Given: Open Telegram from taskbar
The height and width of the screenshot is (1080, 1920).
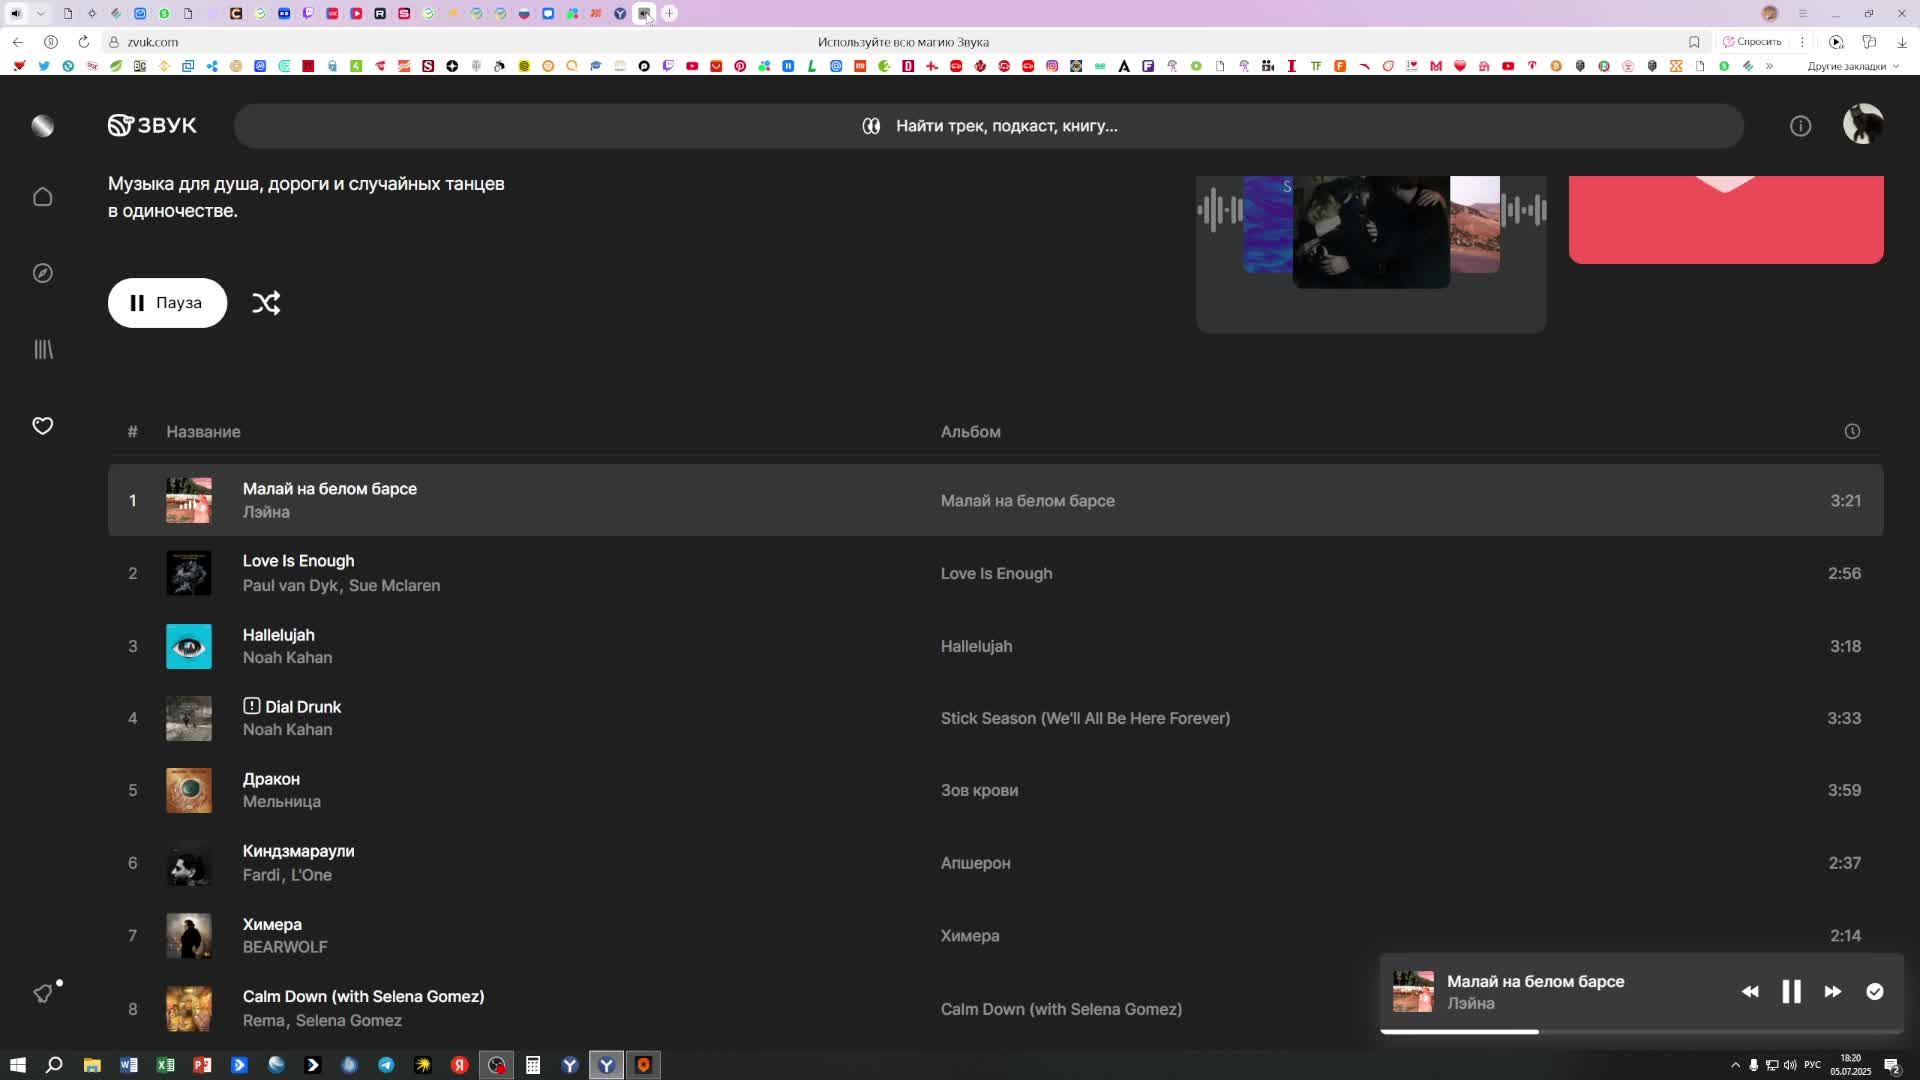Looking at the screenshot, I should [386, 1065].
